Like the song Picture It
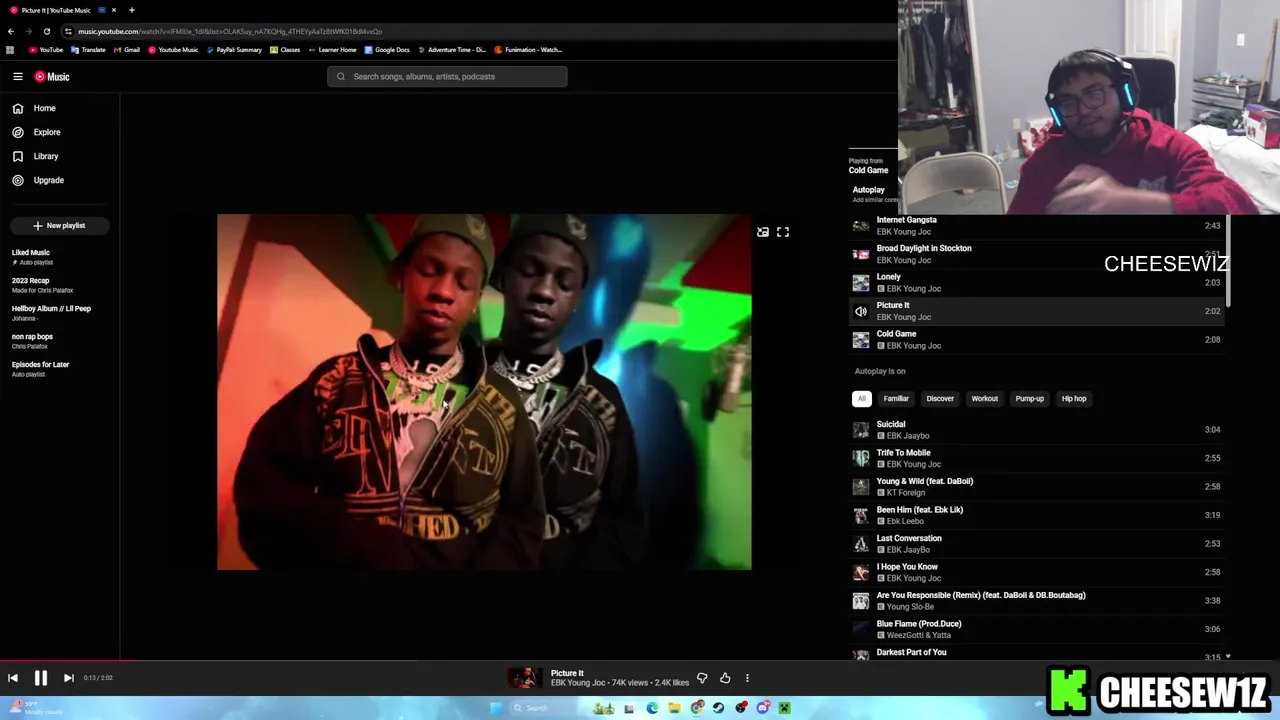 click(725, 678)
